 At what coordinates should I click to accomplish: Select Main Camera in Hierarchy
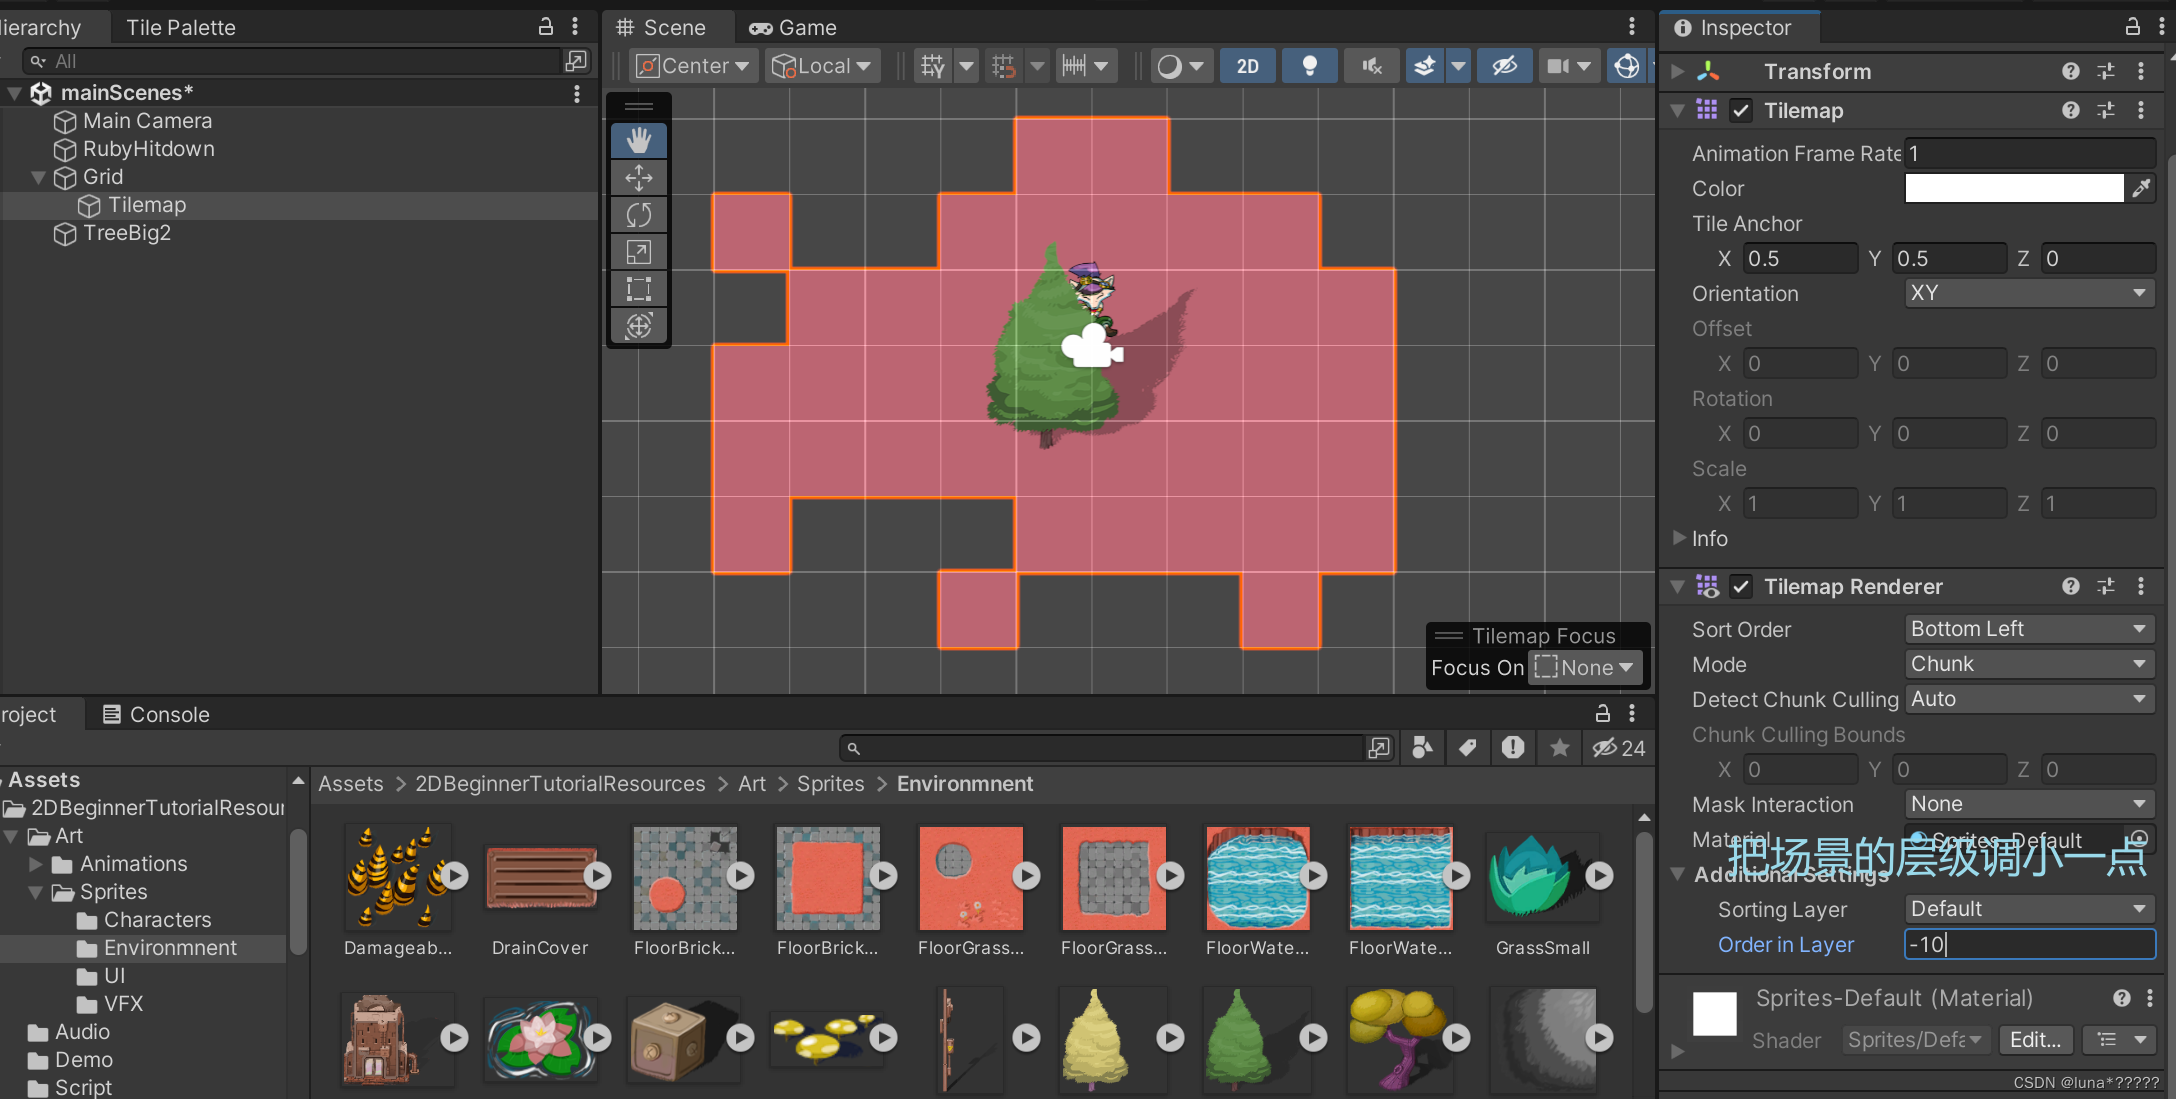pos(147,121)
